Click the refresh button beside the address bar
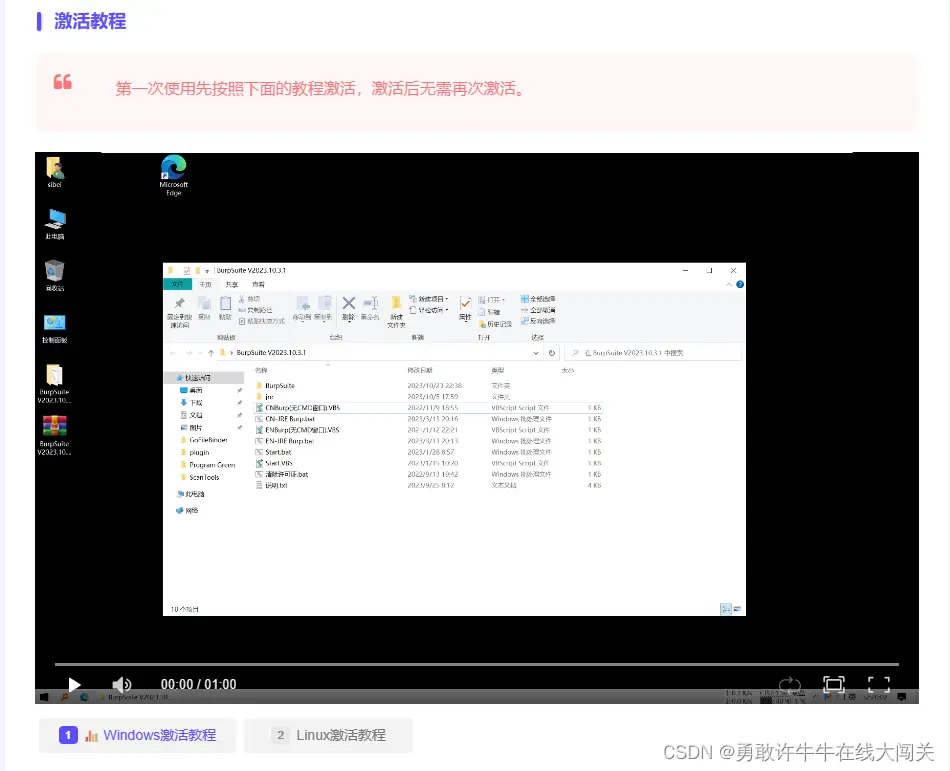Screen dimensions: 950x771 551,352
